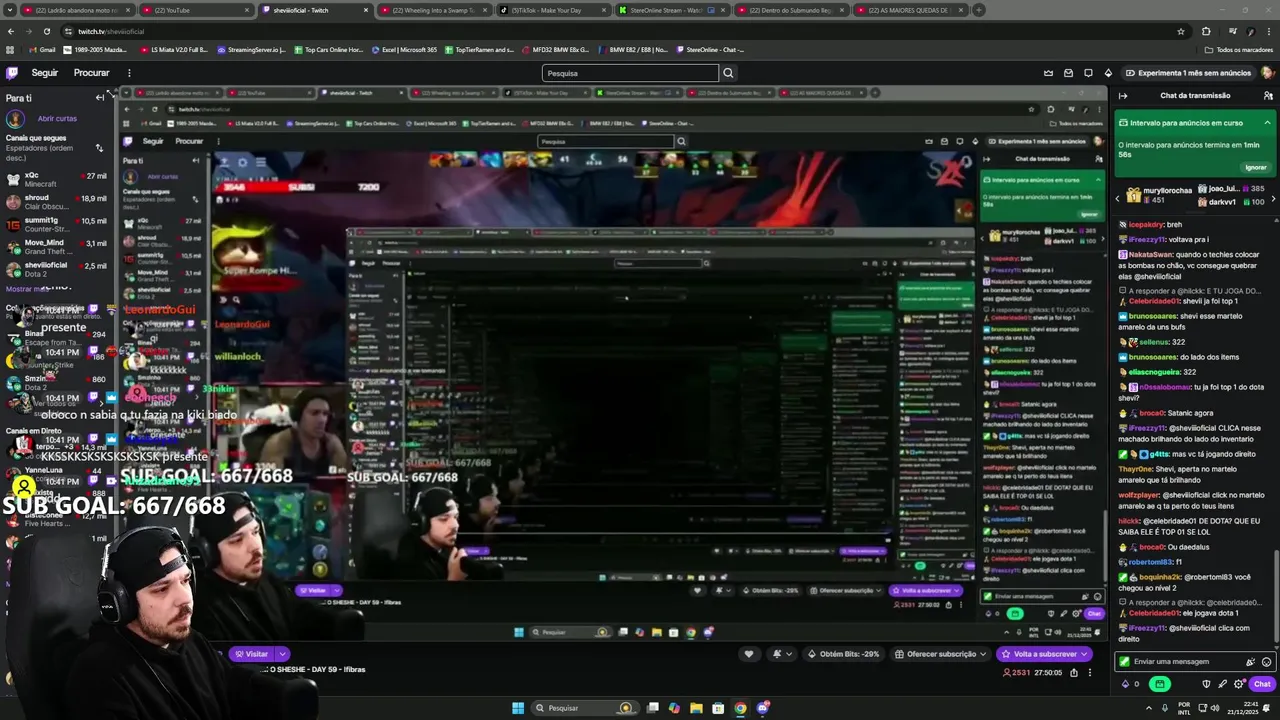Click Ignorar on the ad break banner
This screenshot has height=720, width=1280.
(x=1256, y=167)
